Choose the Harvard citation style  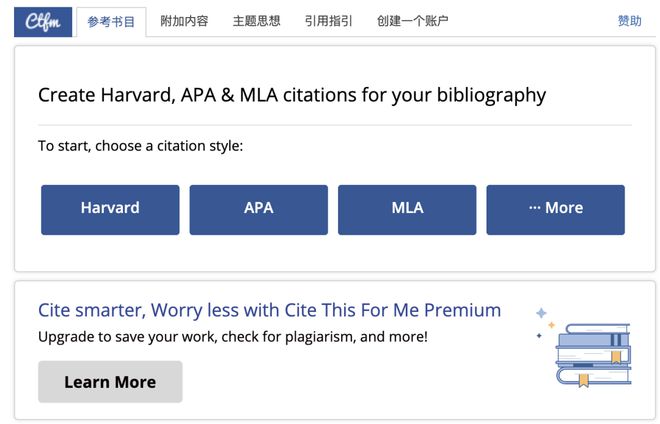point(110,209)
